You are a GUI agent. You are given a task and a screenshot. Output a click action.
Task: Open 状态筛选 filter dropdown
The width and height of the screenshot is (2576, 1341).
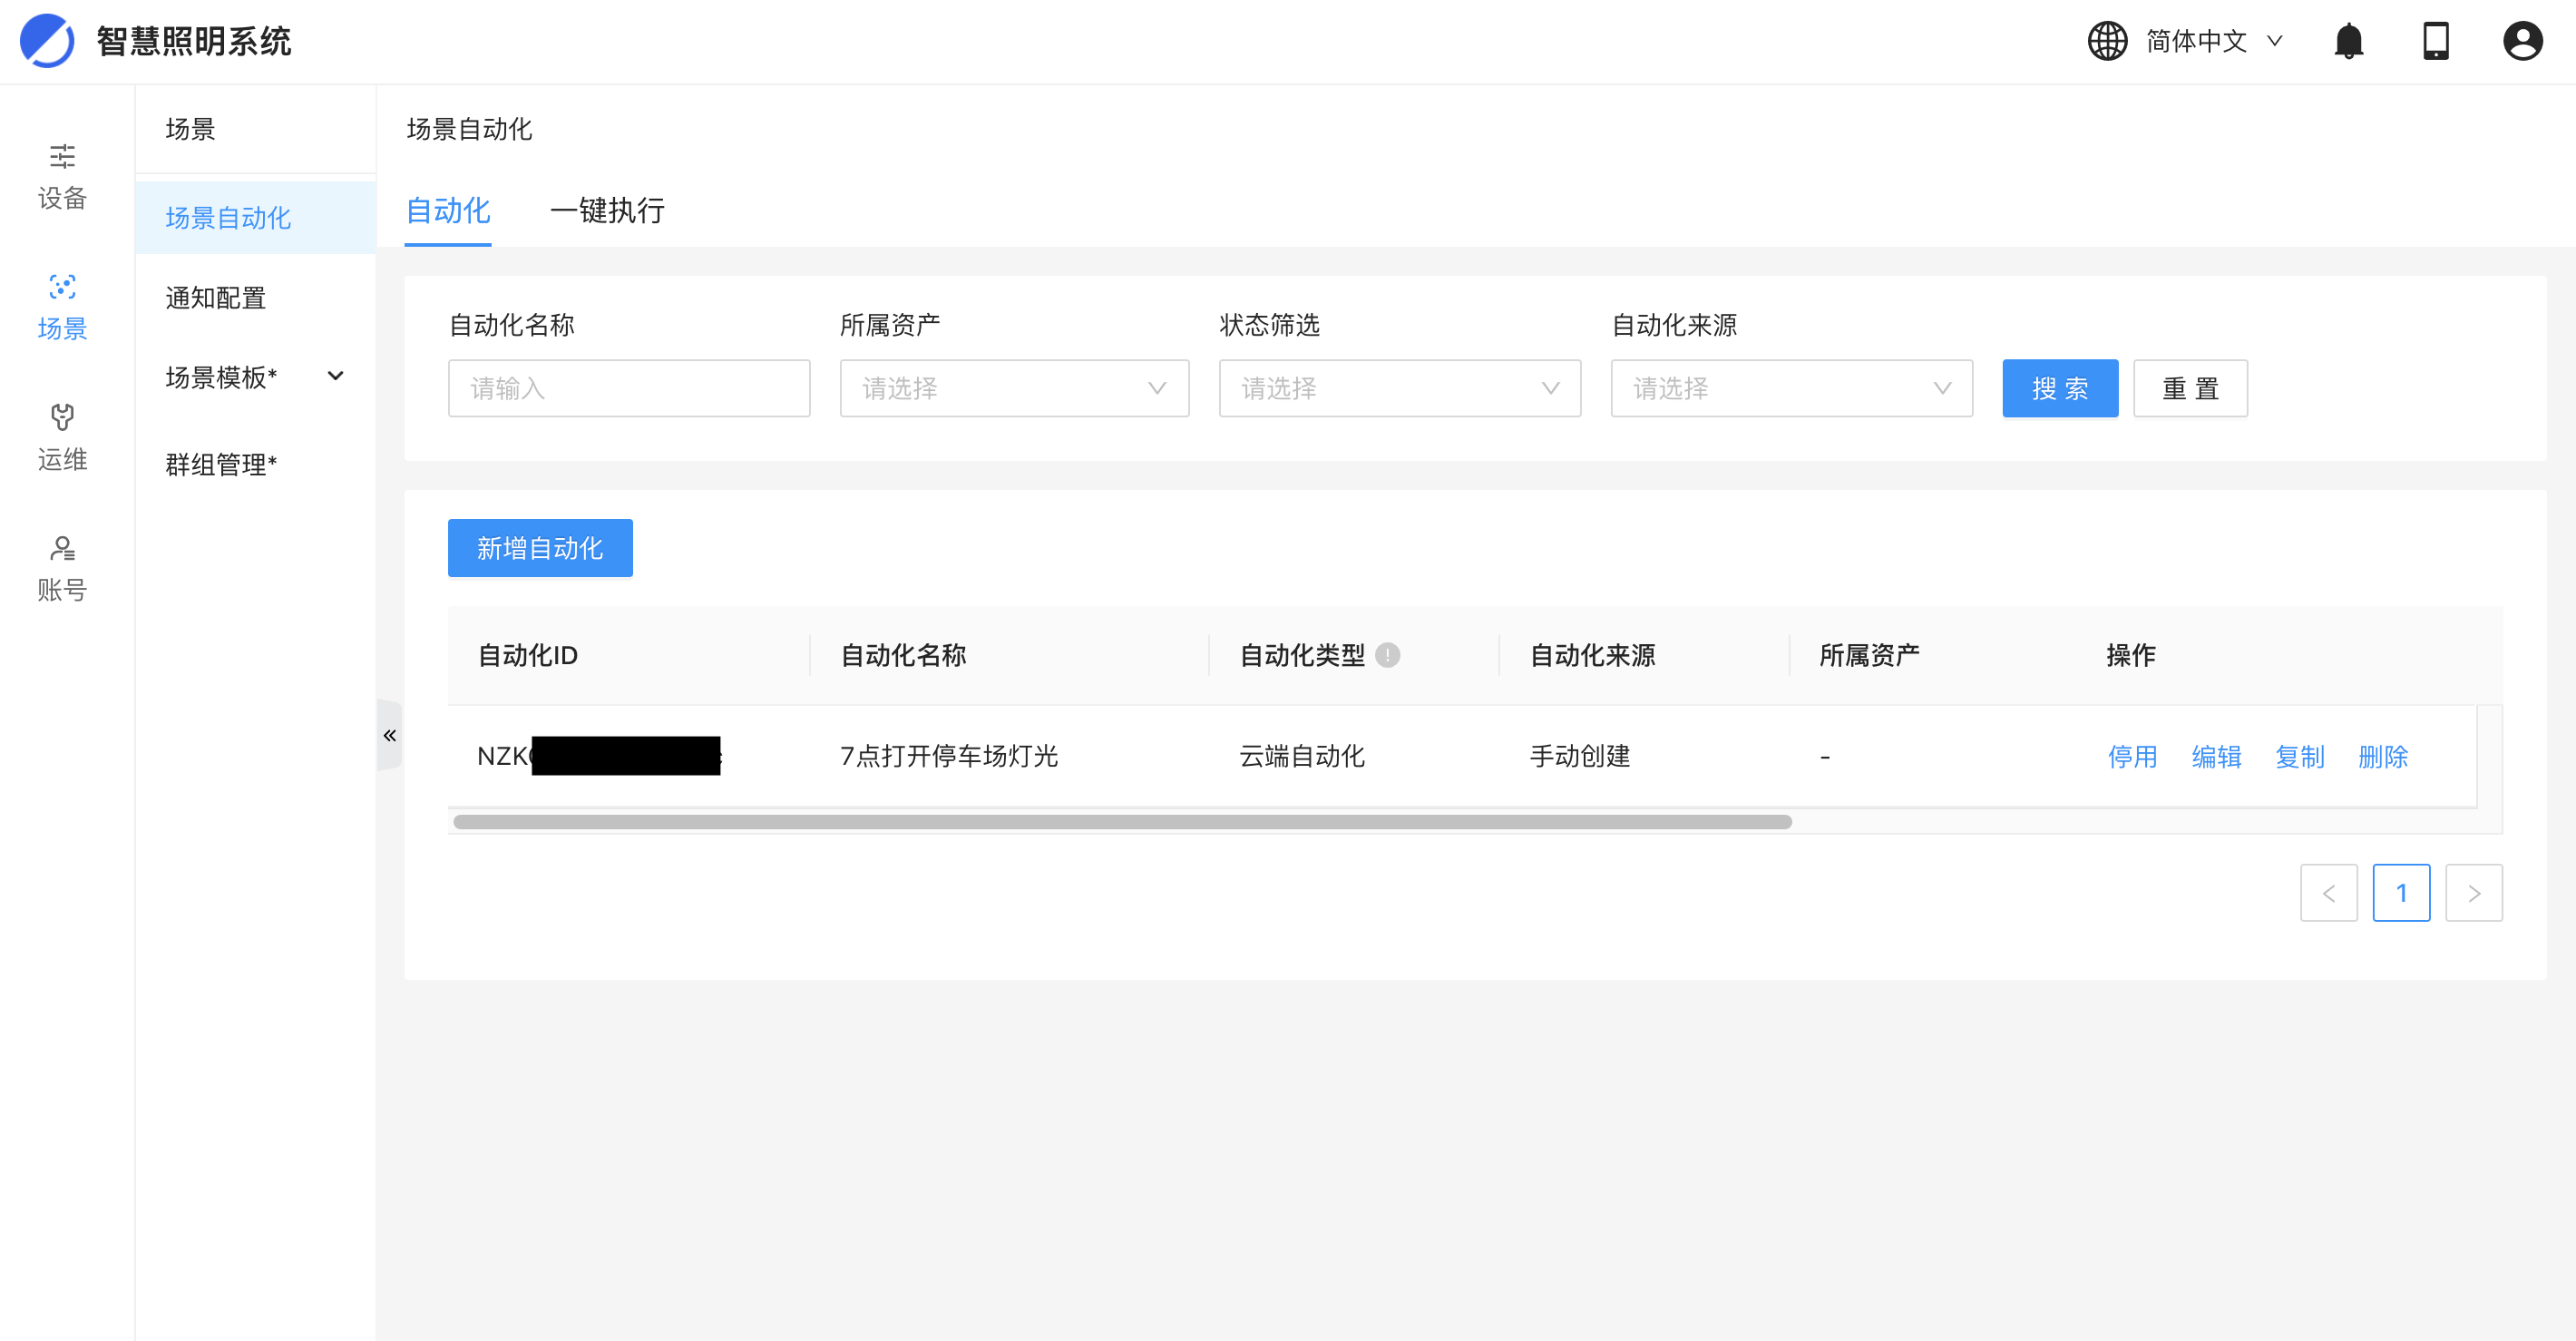point(1399,388)
